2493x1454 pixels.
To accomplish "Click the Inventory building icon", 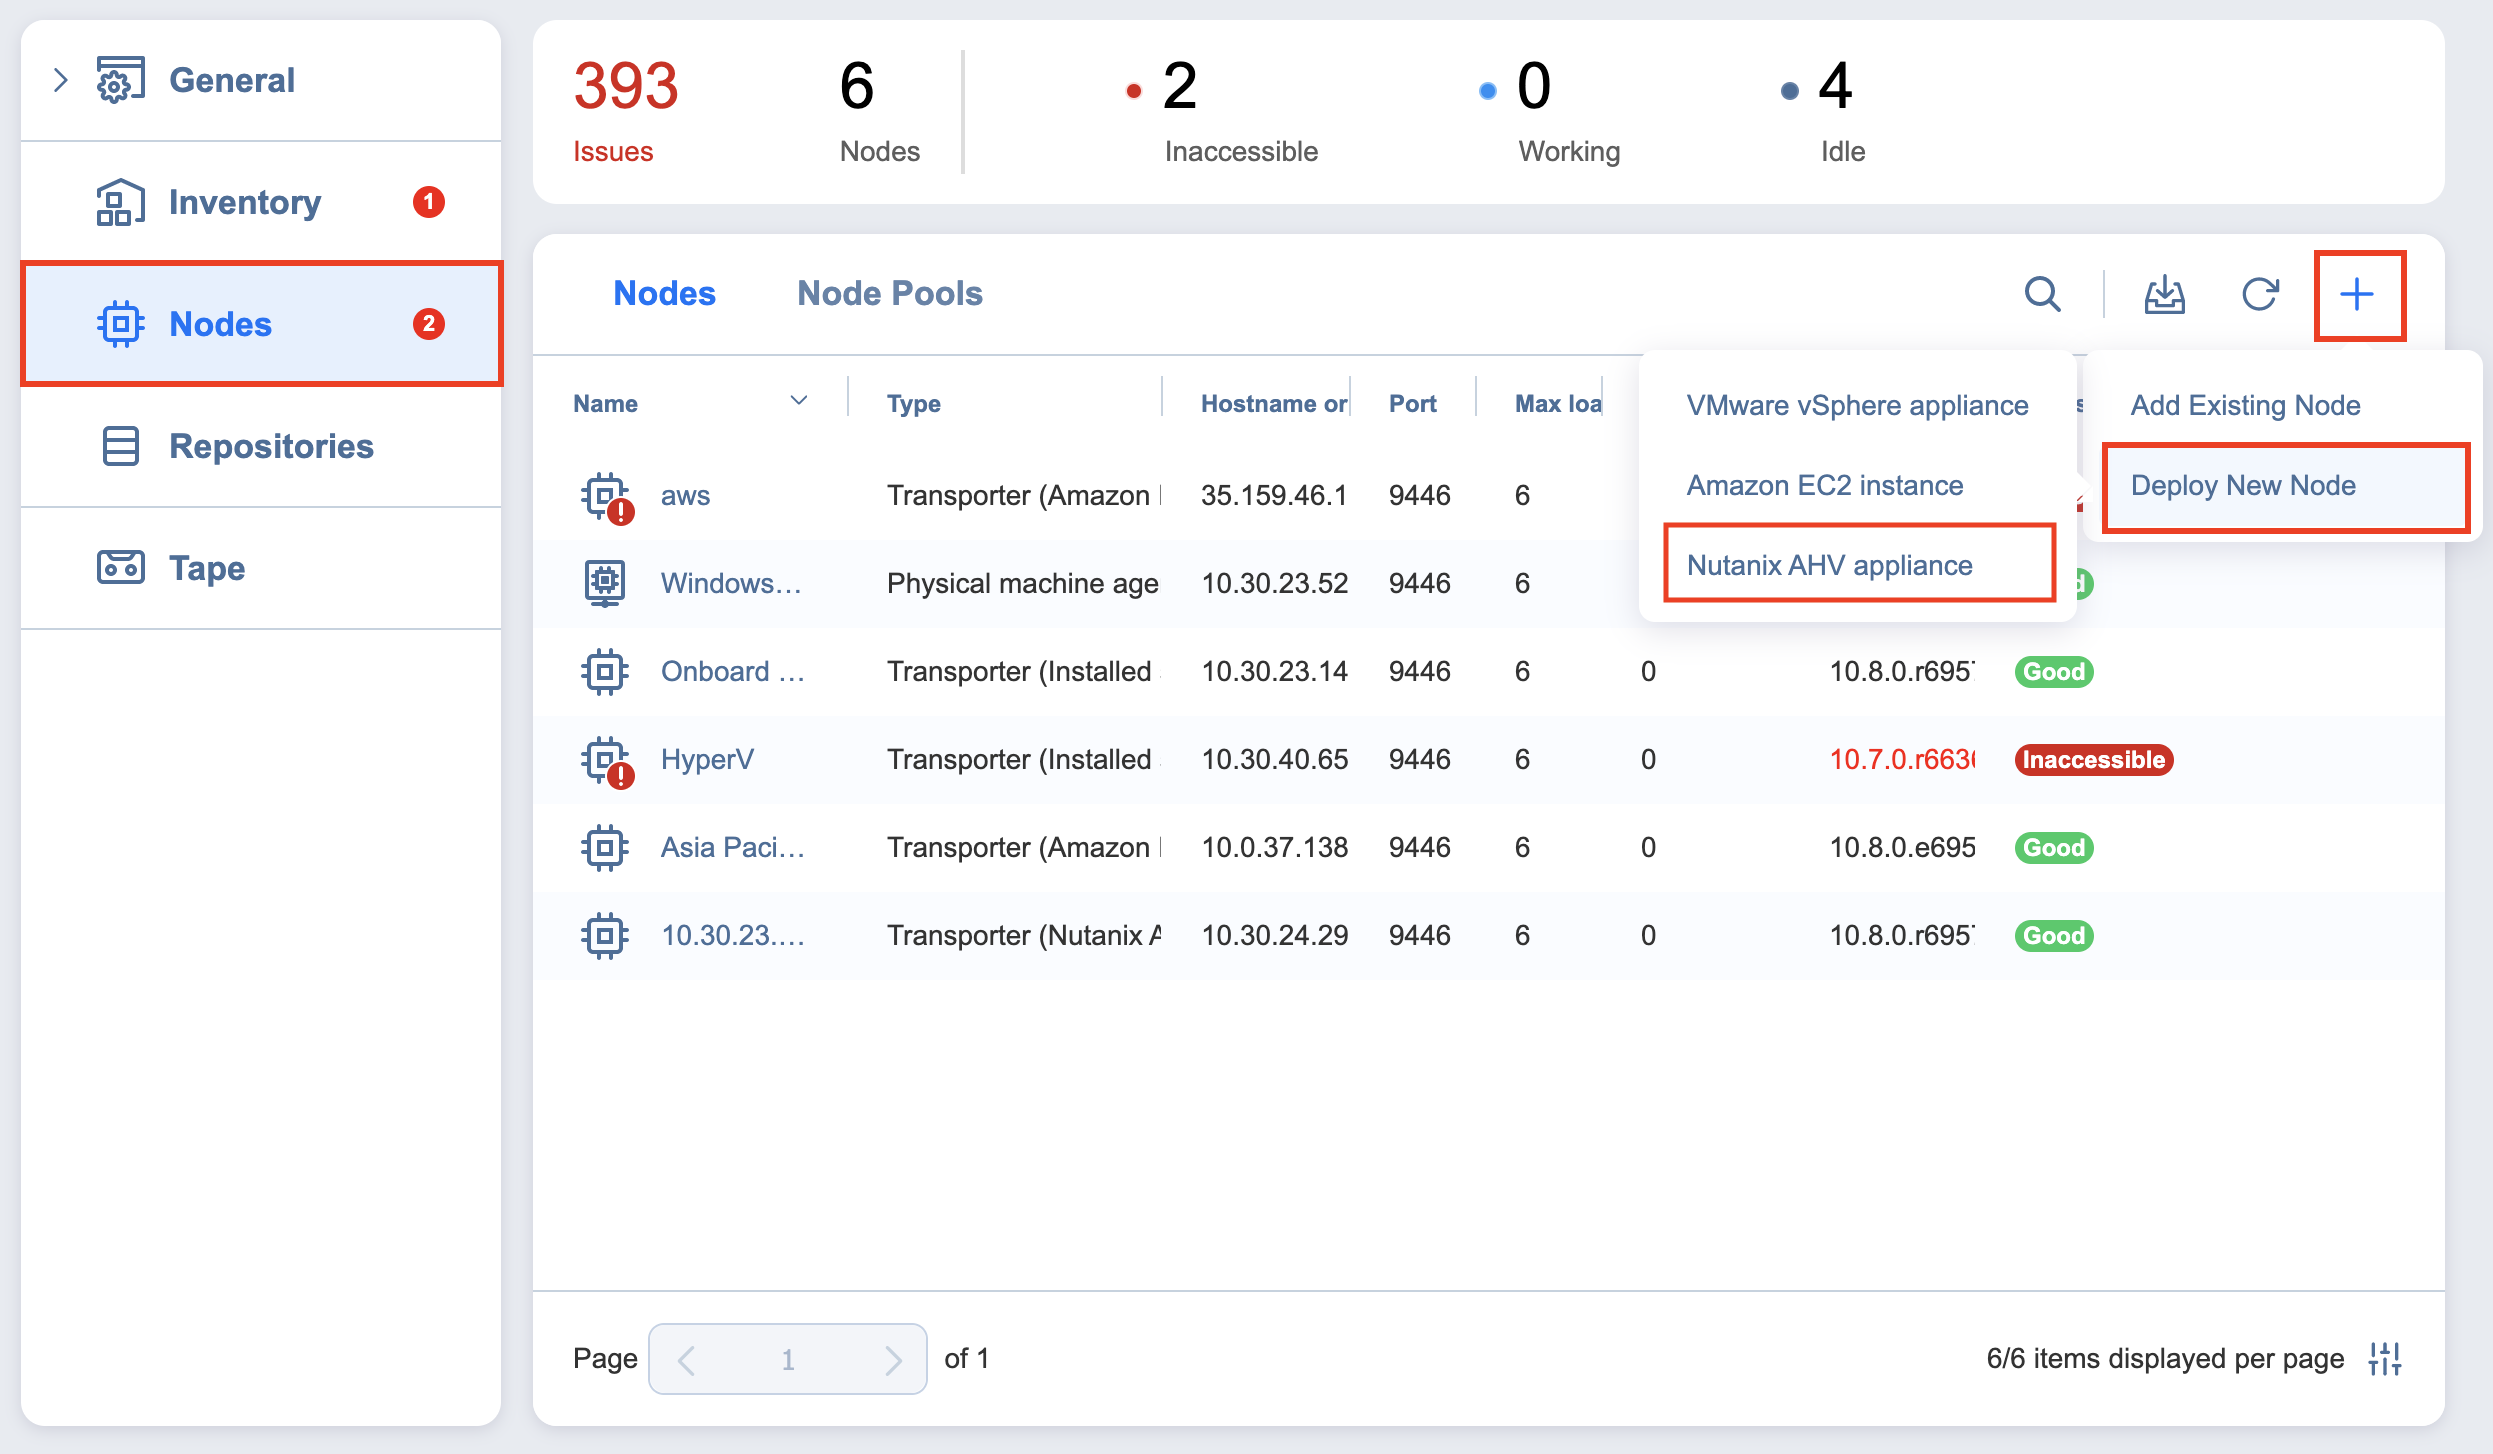I will tap(121, 202).
